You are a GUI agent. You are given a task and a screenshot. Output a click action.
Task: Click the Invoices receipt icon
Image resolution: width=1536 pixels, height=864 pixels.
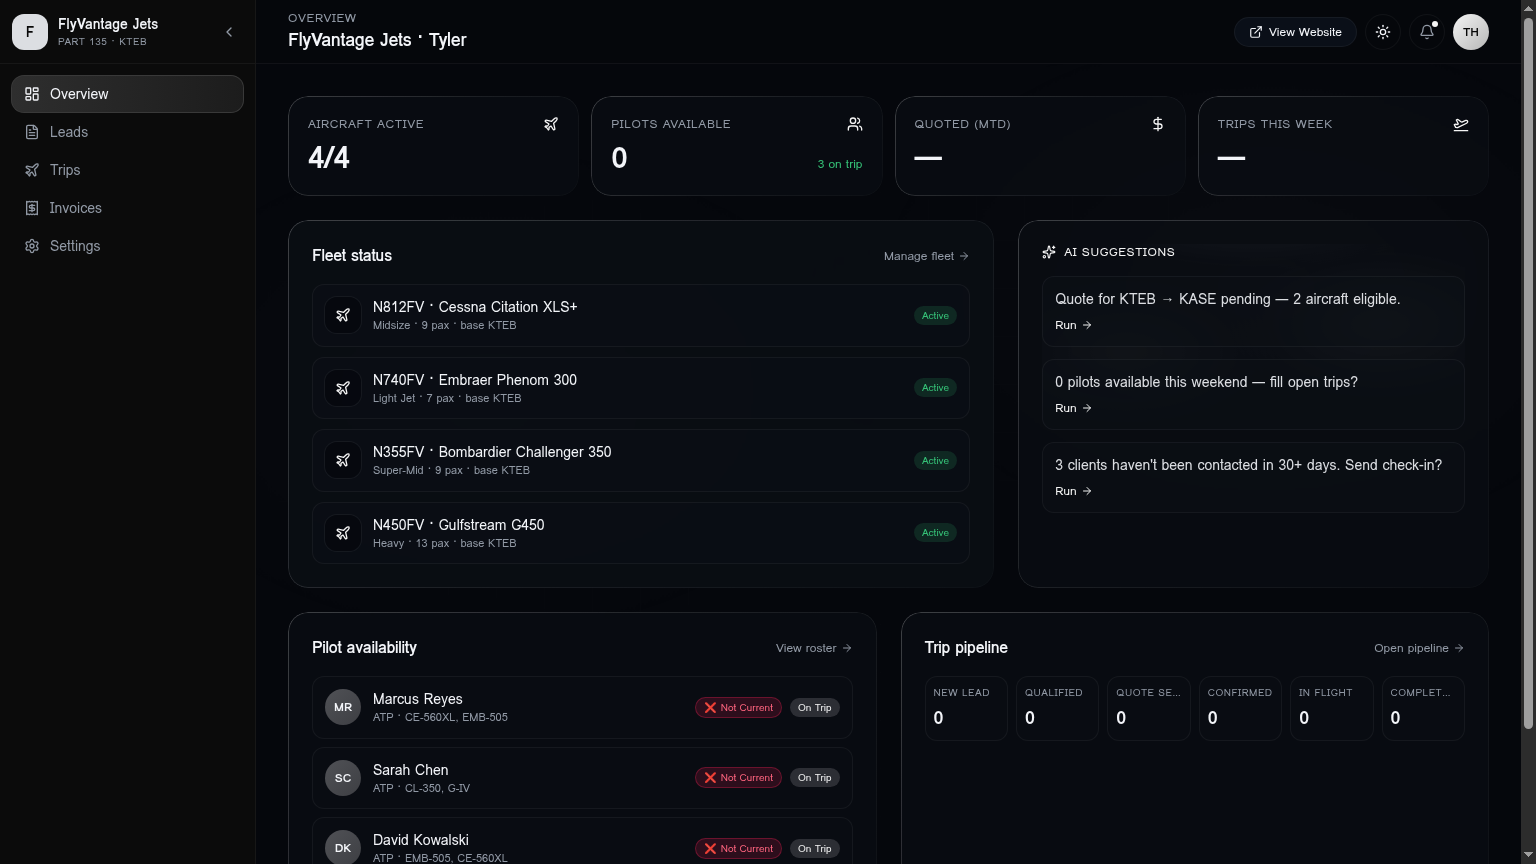click(x=32, y=208)
